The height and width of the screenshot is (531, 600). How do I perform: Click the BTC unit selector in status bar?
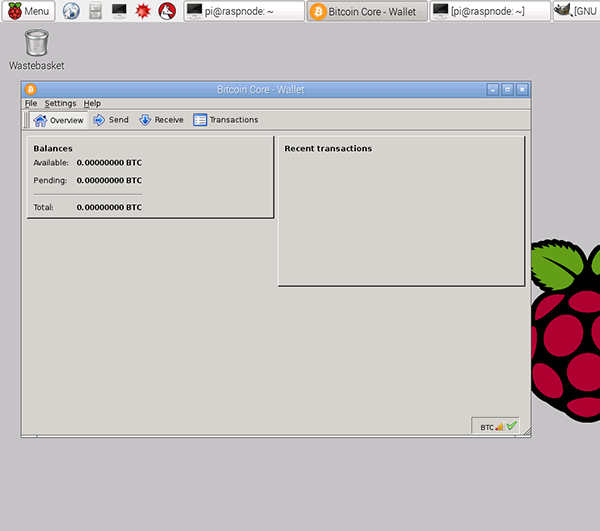tap(487, 427)
